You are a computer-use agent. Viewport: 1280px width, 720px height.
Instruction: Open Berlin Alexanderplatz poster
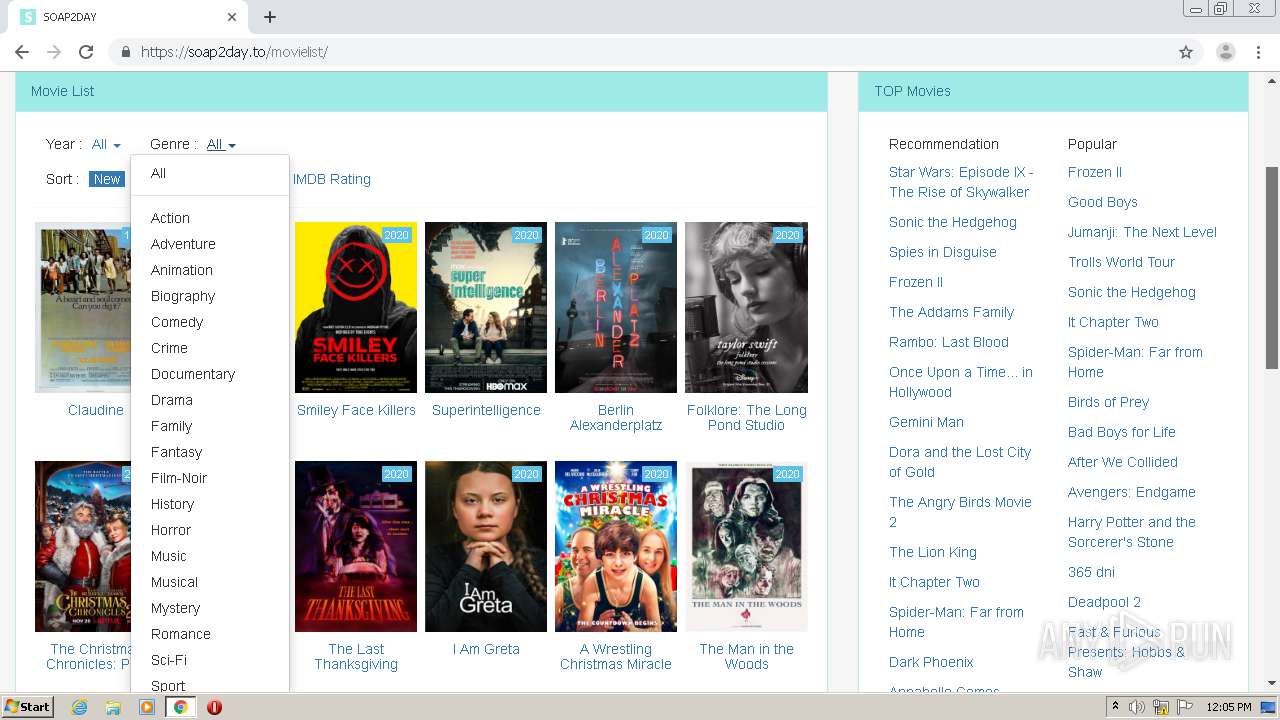pos(616,307)
